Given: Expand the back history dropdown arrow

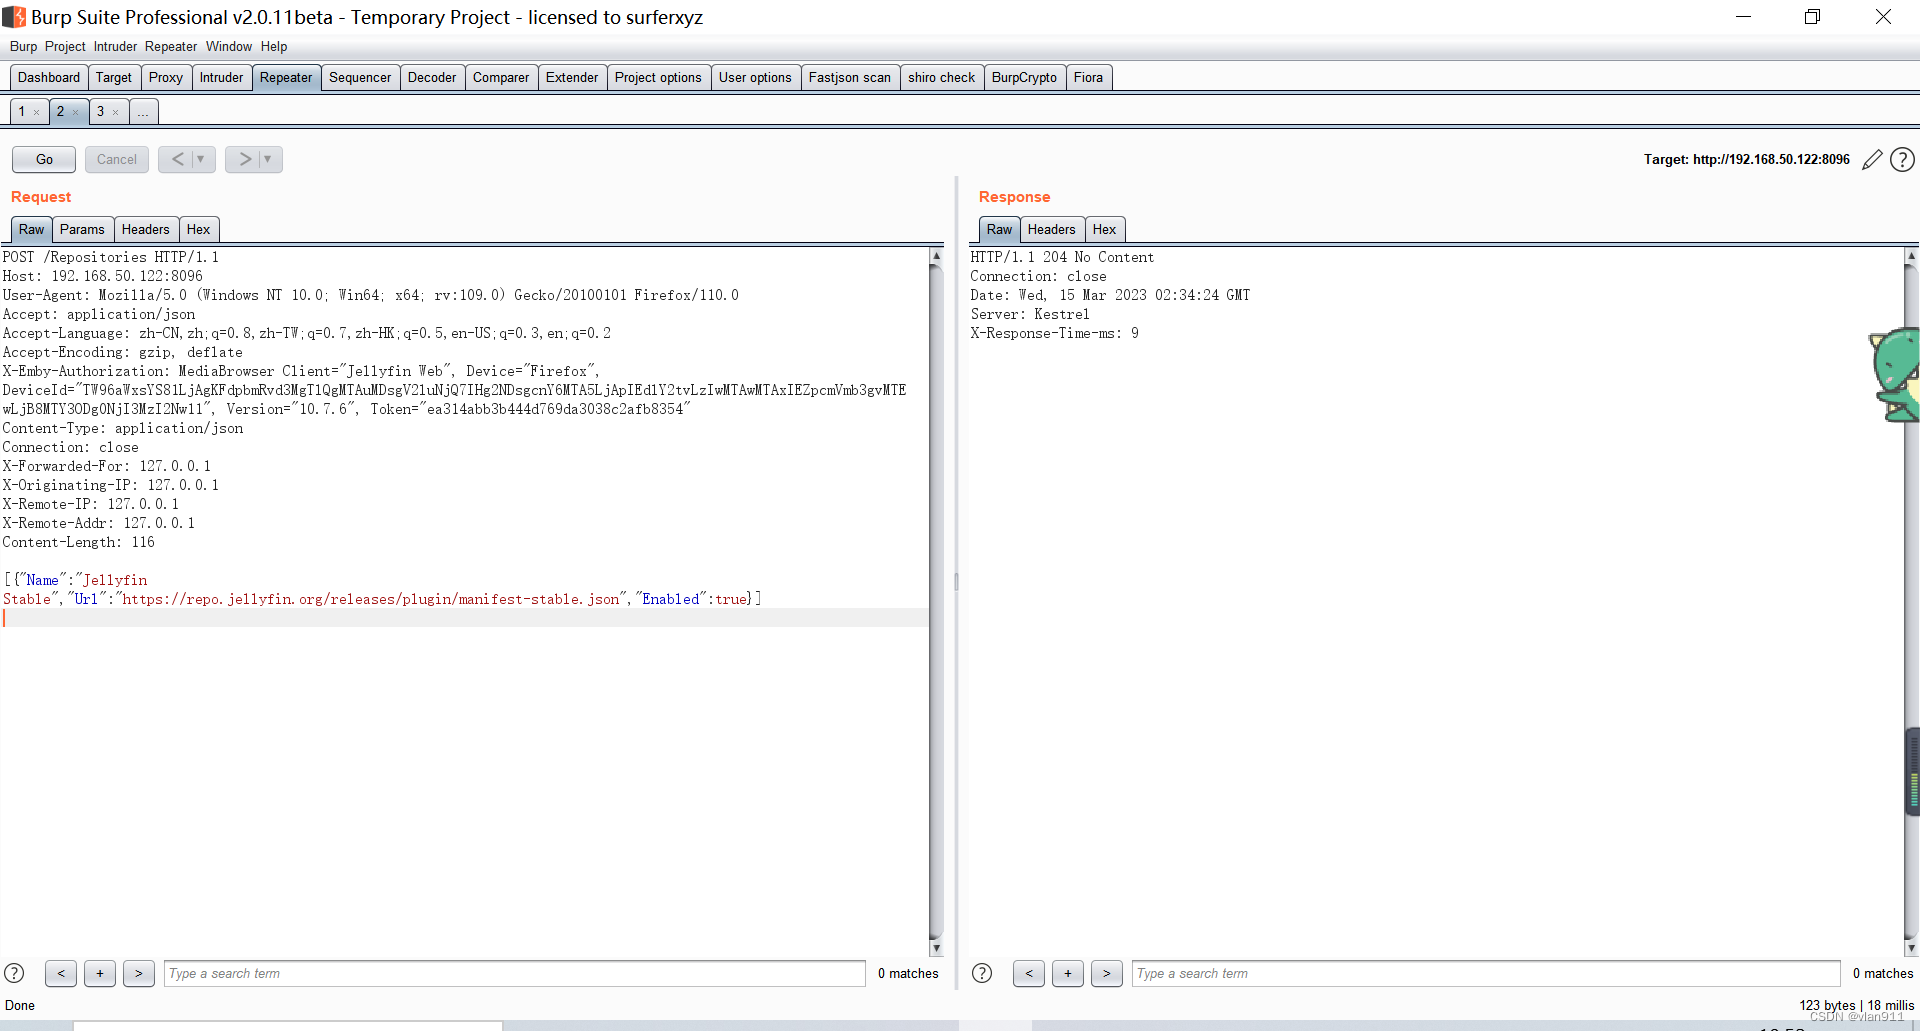Looking at the screenshot, I should [x=201, y=159].
